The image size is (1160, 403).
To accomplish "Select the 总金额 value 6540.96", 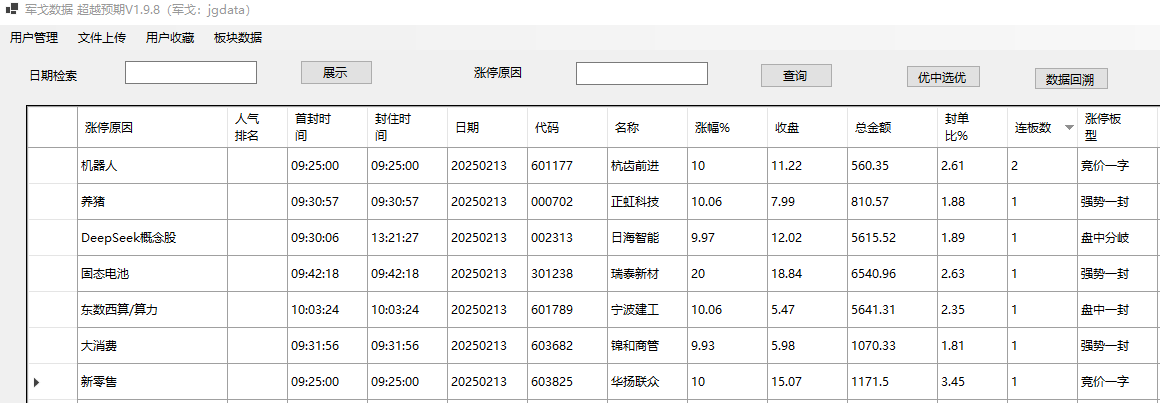I will (x=891, y=274).
